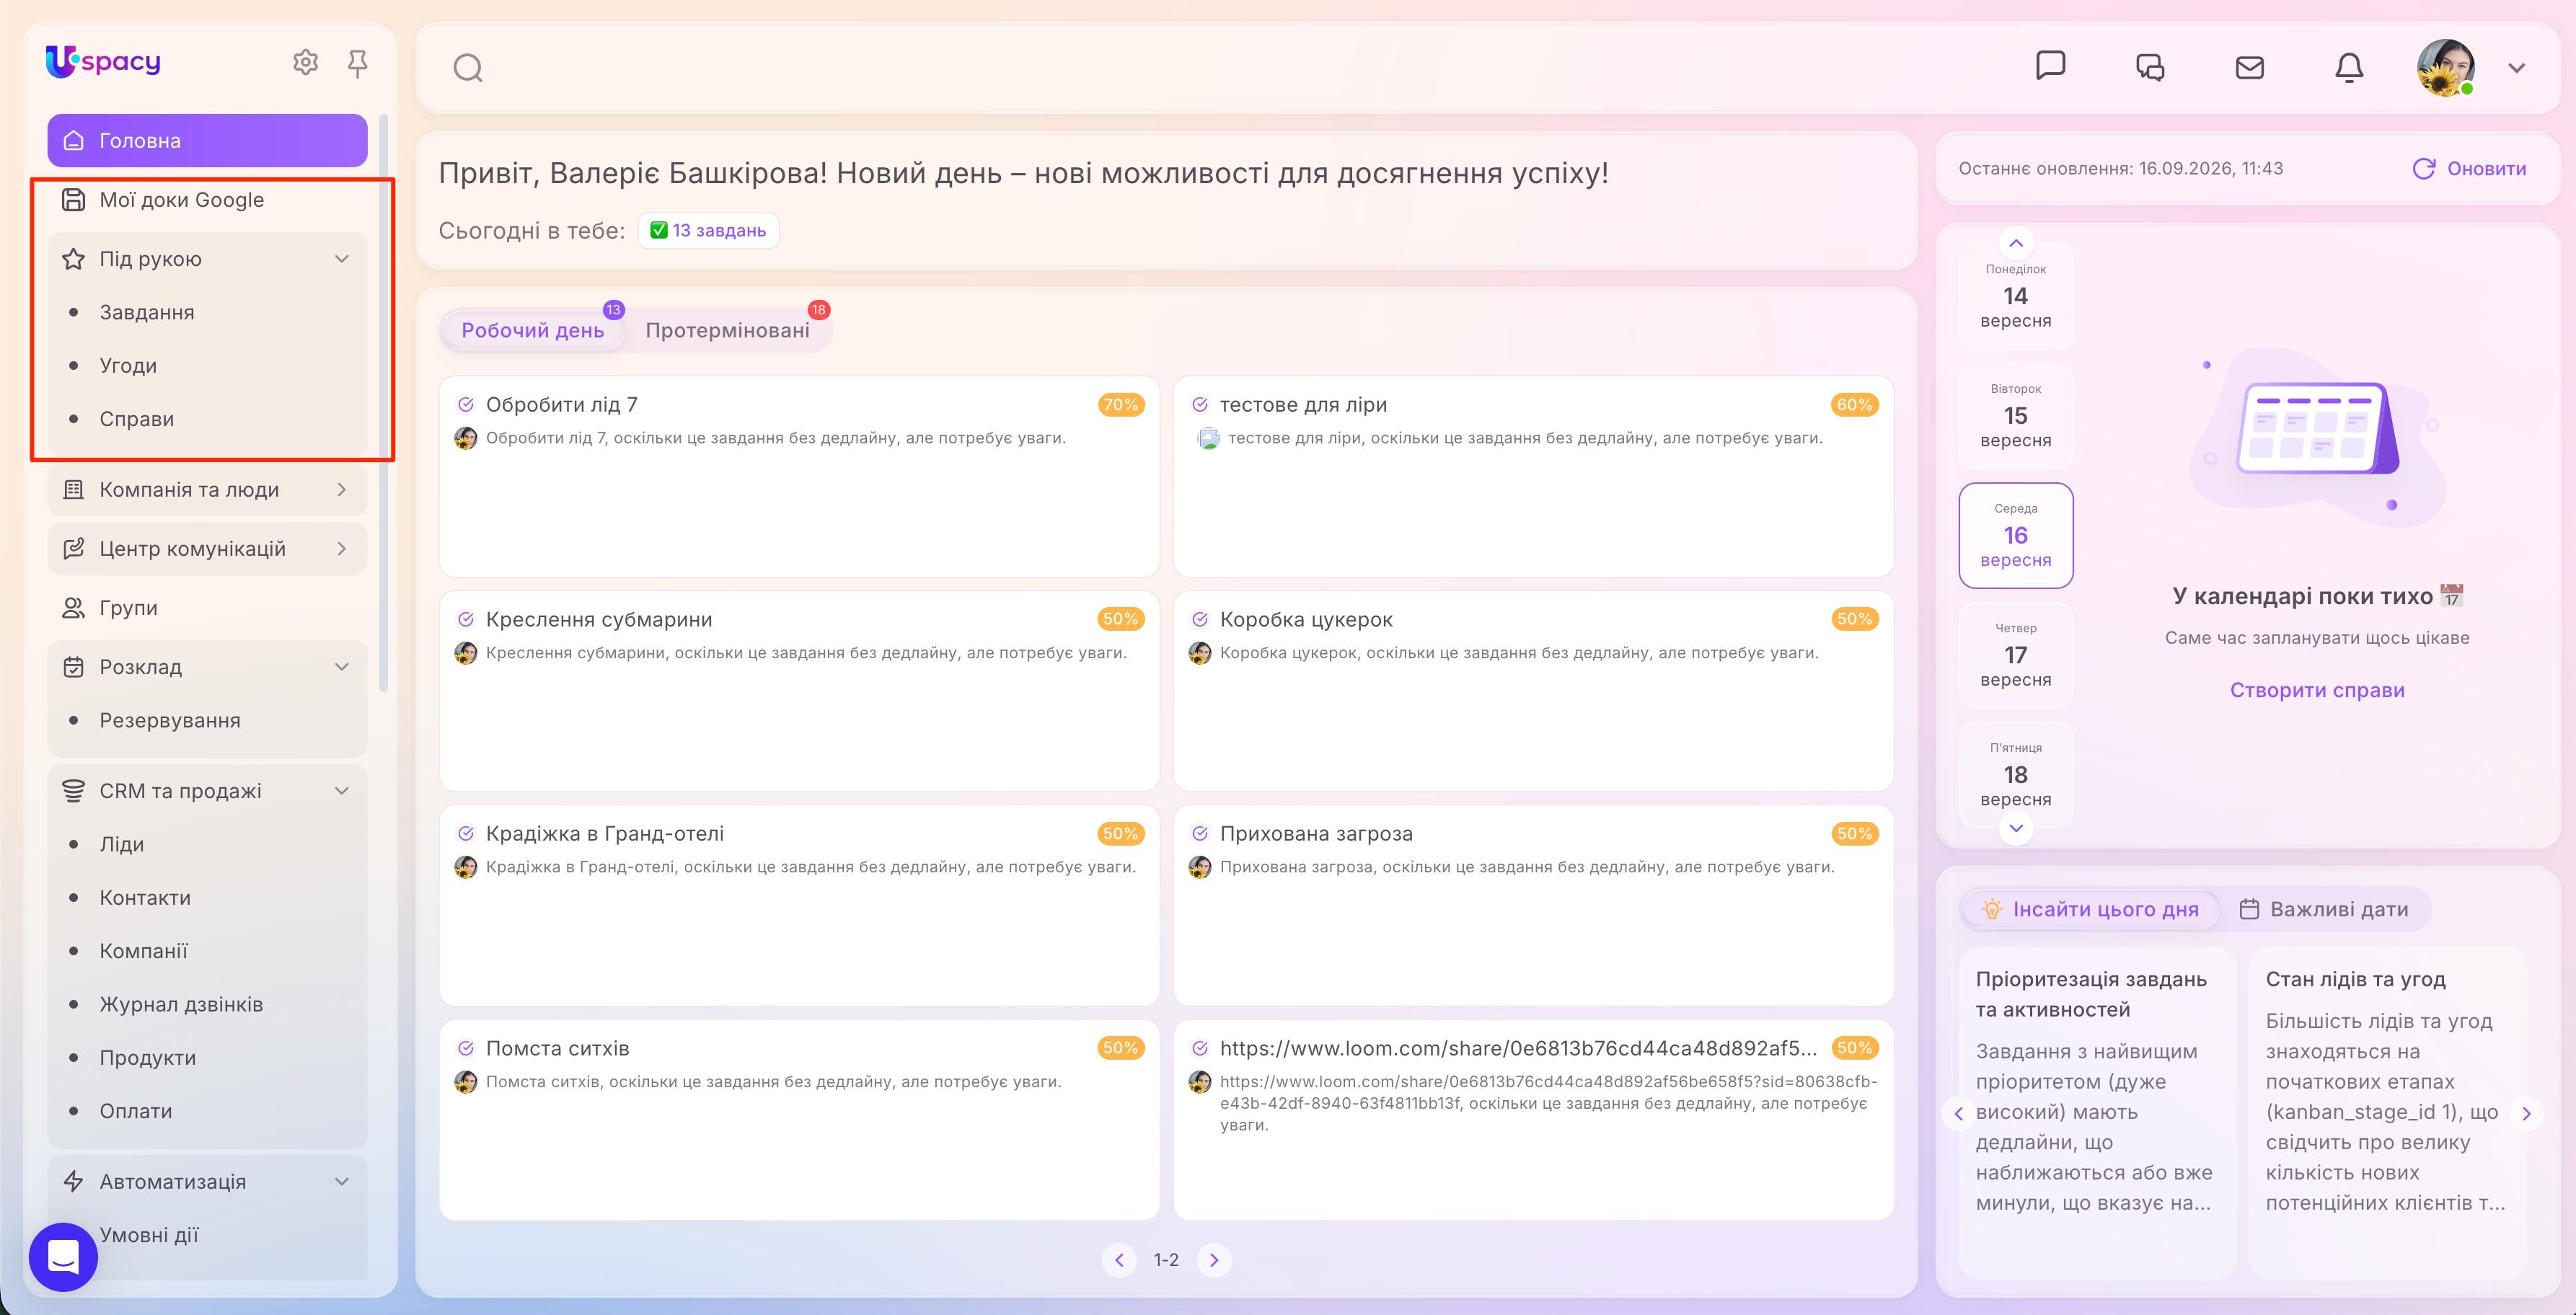Move calendar days up with top chevron
The height and width of the screenshot is (1315, 2576).
[x=2016, y=243]
